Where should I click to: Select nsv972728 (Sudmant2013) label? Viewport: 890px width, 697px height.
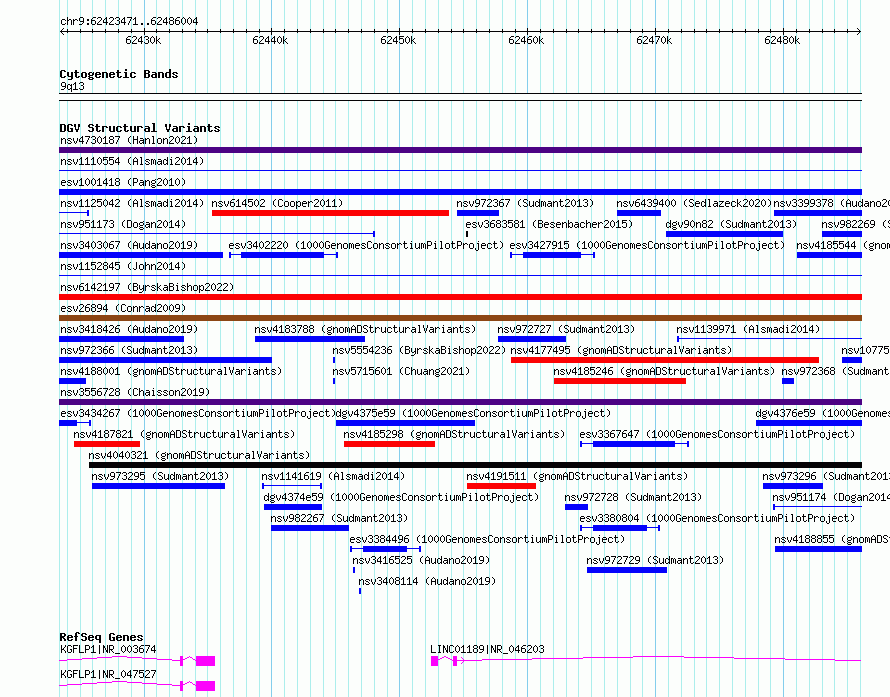[633, 497]
